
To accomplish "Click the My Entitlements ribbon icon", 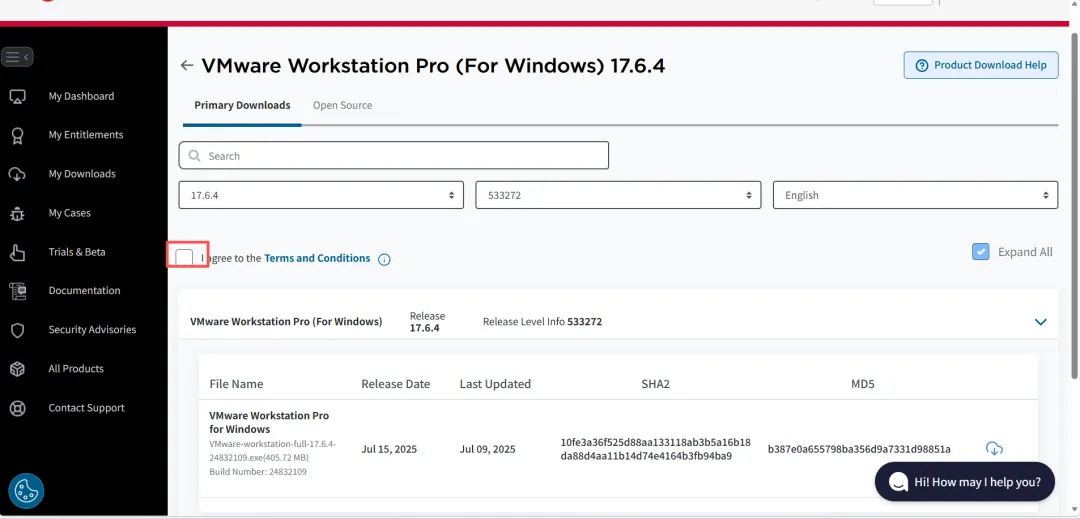I will 17,136.
